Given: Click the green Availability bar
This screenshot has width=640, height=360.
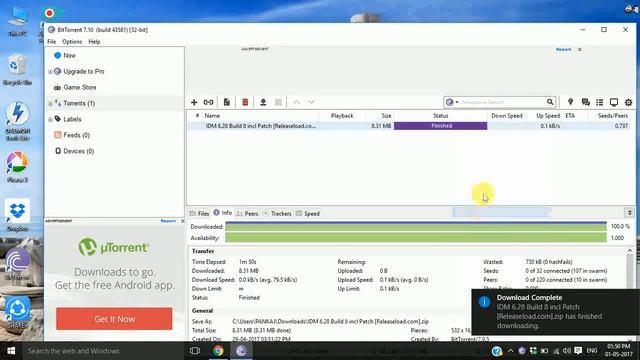Looking at the screenshot, I should pos(416,238).
